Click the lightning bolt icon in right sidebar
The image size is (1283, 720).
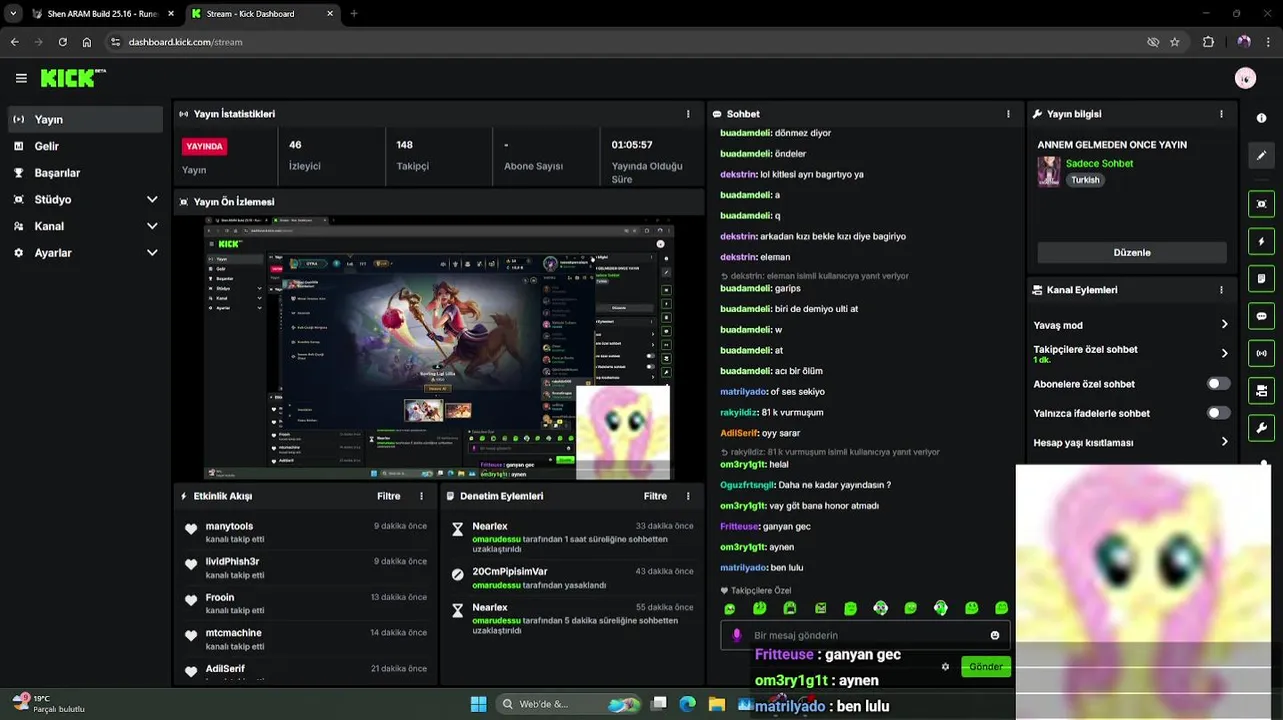coord(1261,241)
